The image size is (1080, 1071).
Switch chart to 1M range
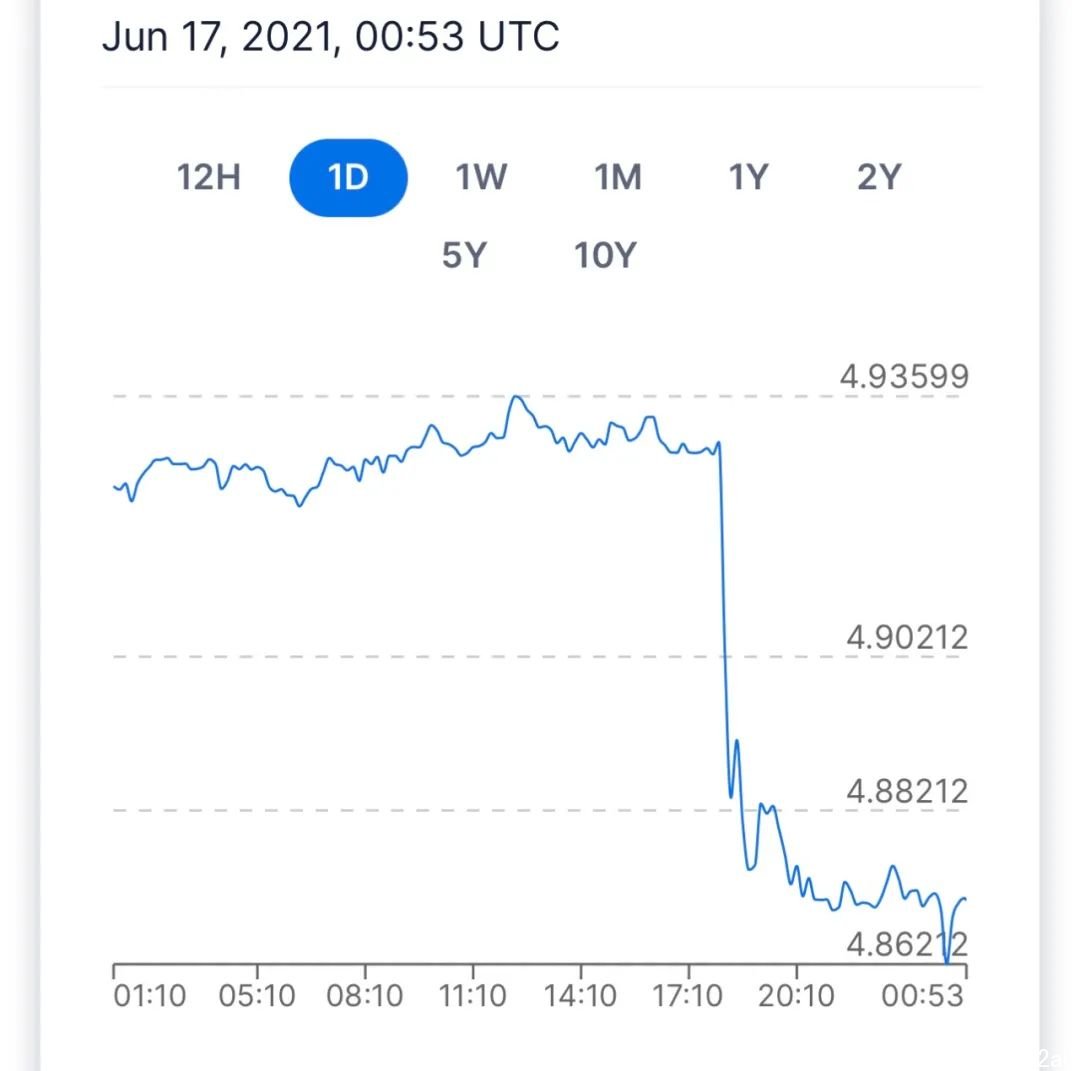619,177
